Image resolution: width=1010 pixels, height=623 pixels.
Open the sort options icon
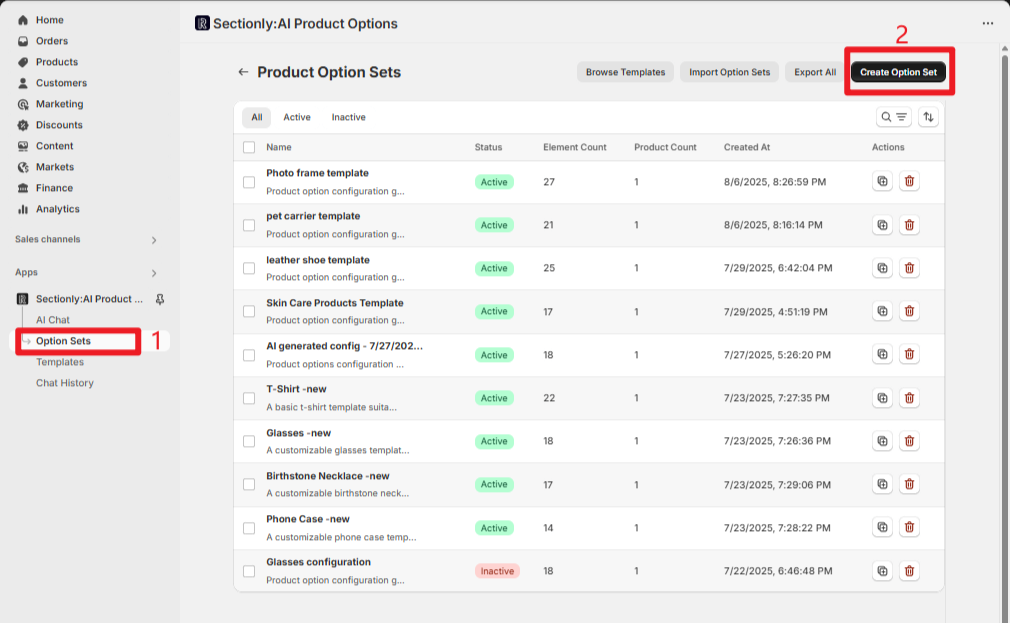click(x=929, y=117)
